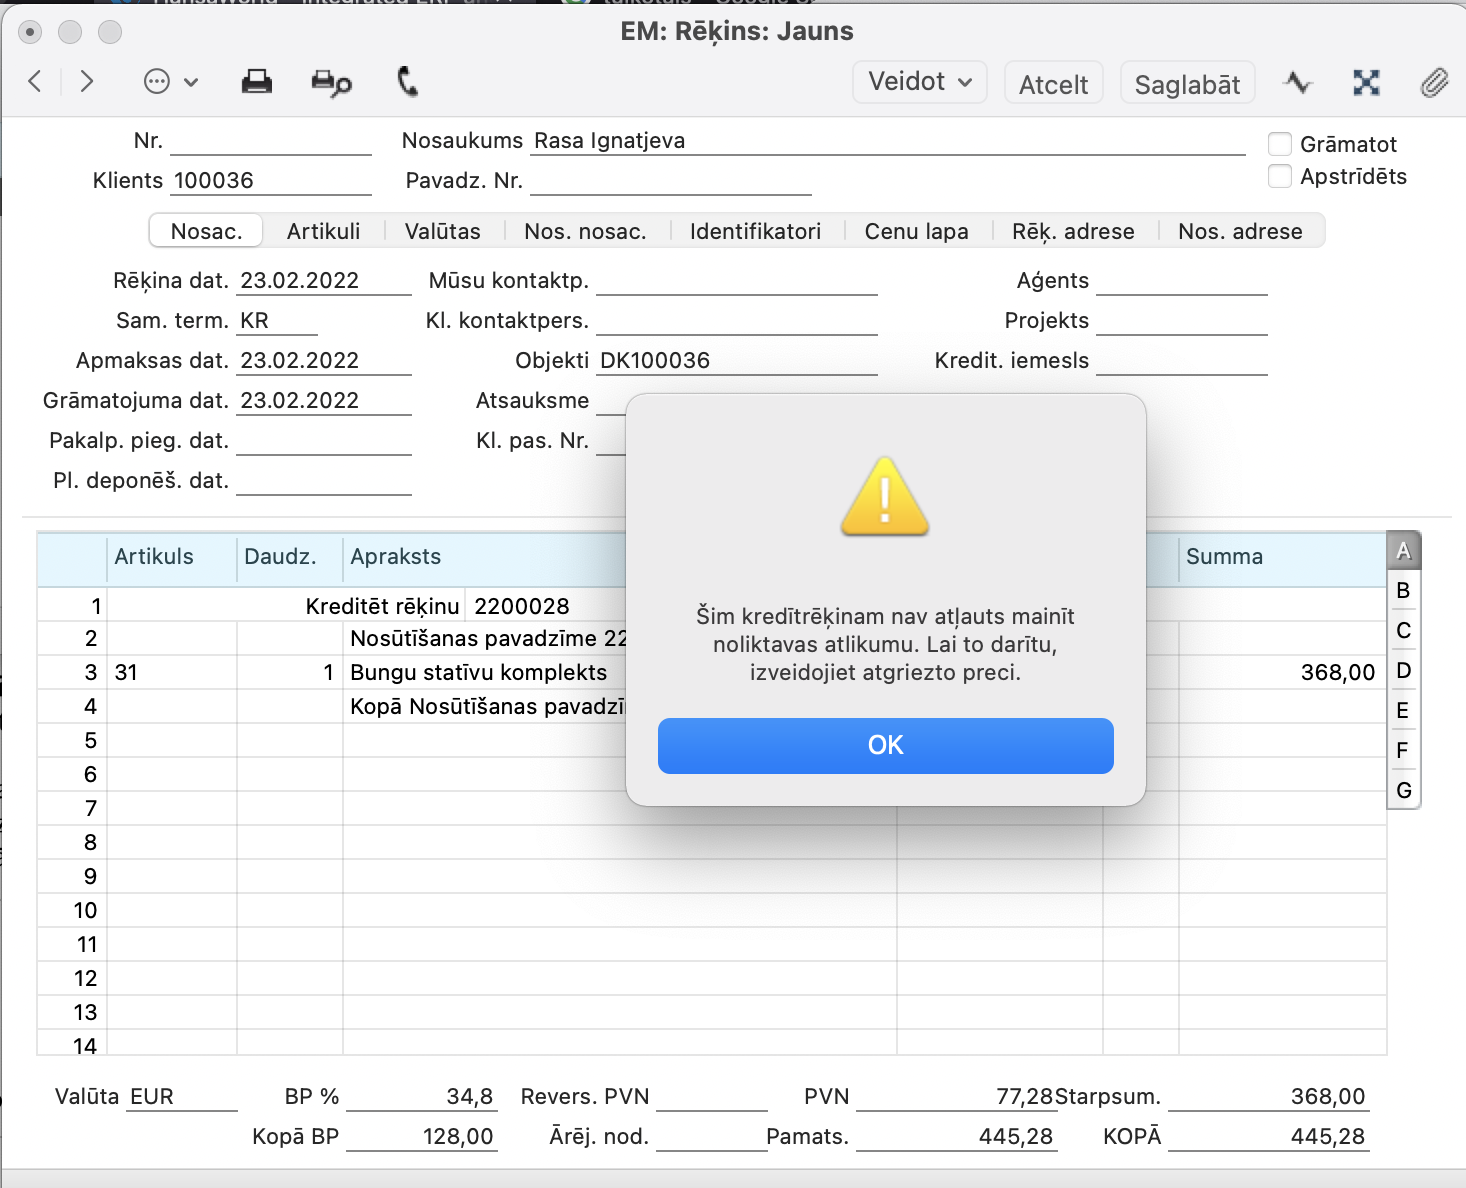Expand the Veidot dropdown menu
Image resolution: width=1466 pixels, height=1188 pixels.
pos(919,82)
